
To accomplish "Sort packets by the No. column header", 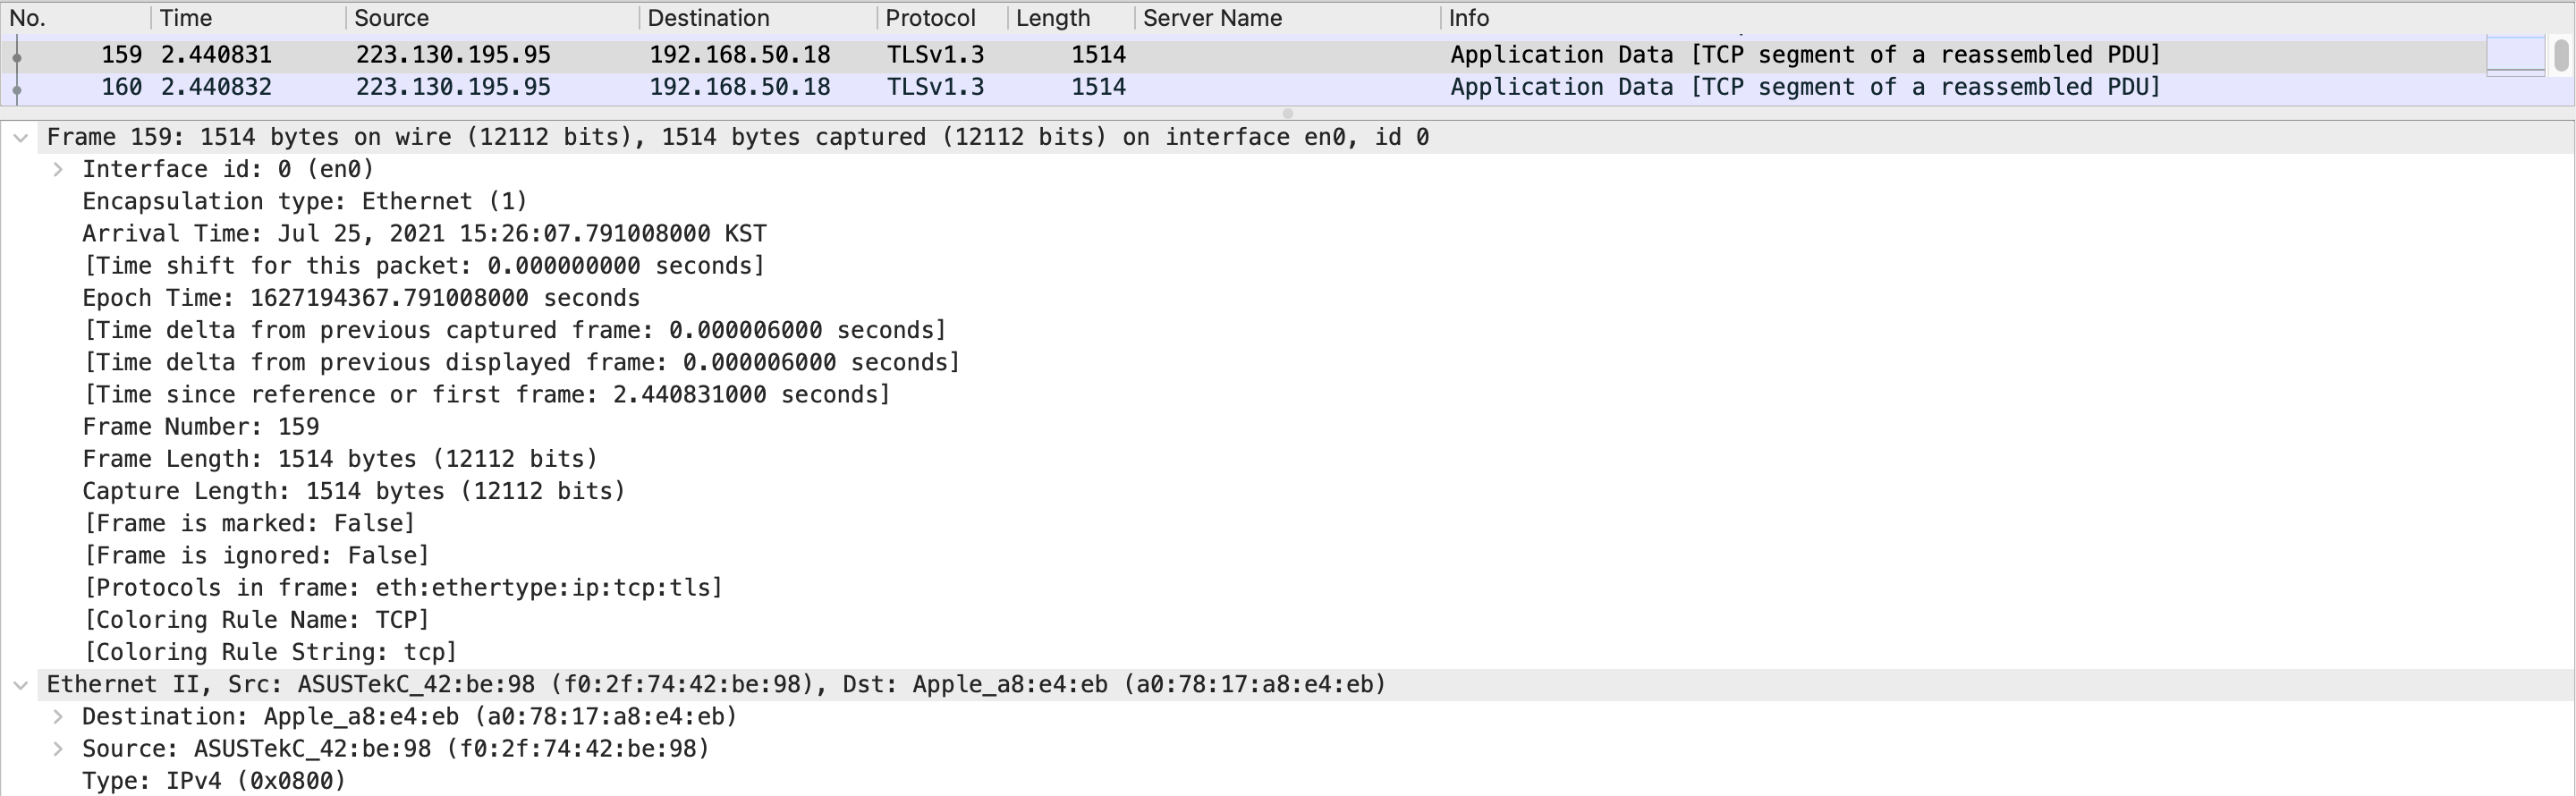I will (76, 18).
